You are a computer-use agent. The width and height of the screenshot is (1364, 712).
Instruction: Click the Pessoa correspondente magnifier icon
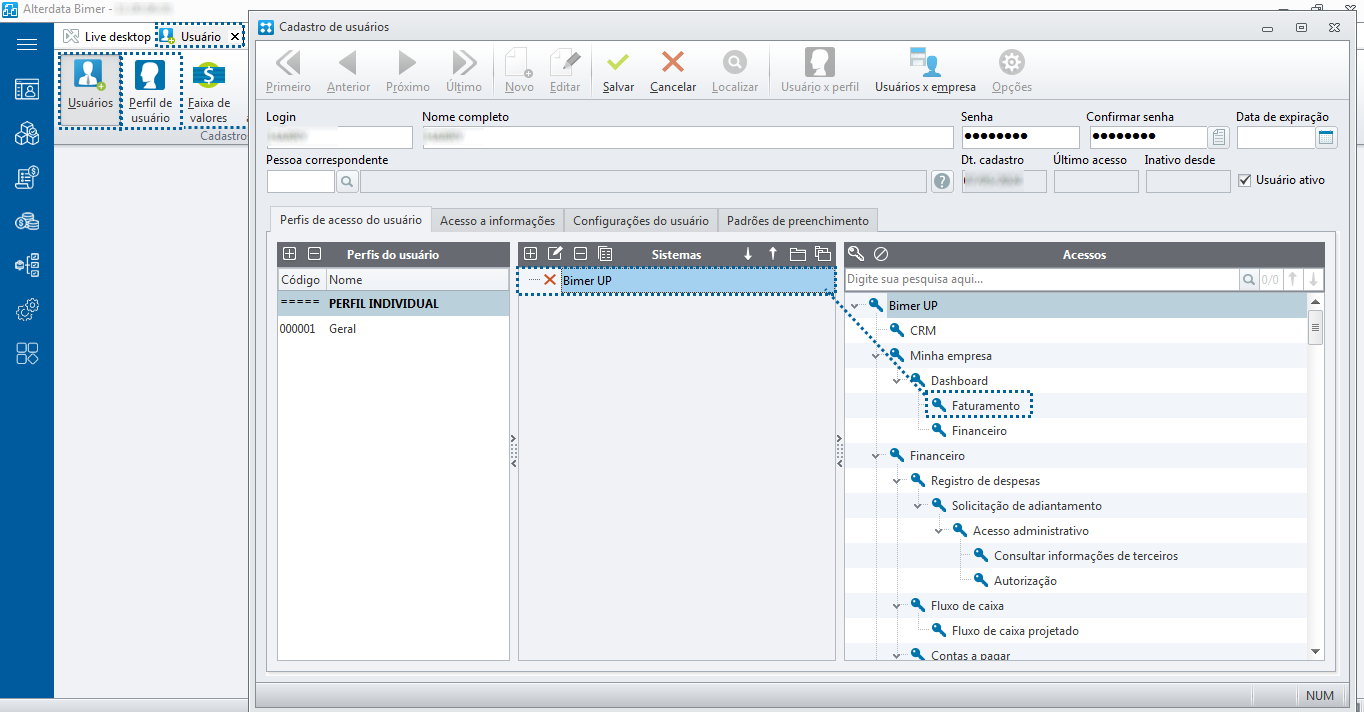(x=347, y=181)
